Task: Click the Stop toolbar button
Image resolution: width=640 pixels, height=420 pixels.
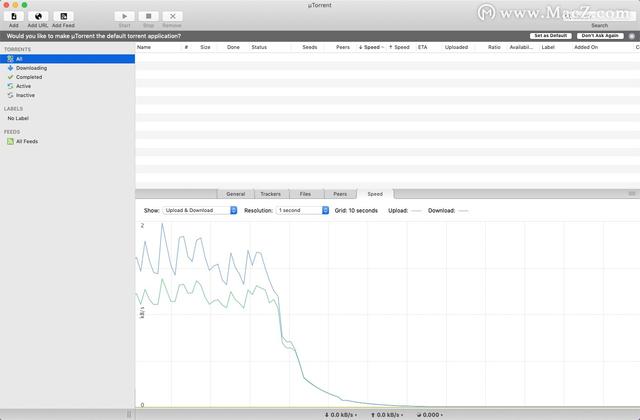Action: (x=149, y=16)
